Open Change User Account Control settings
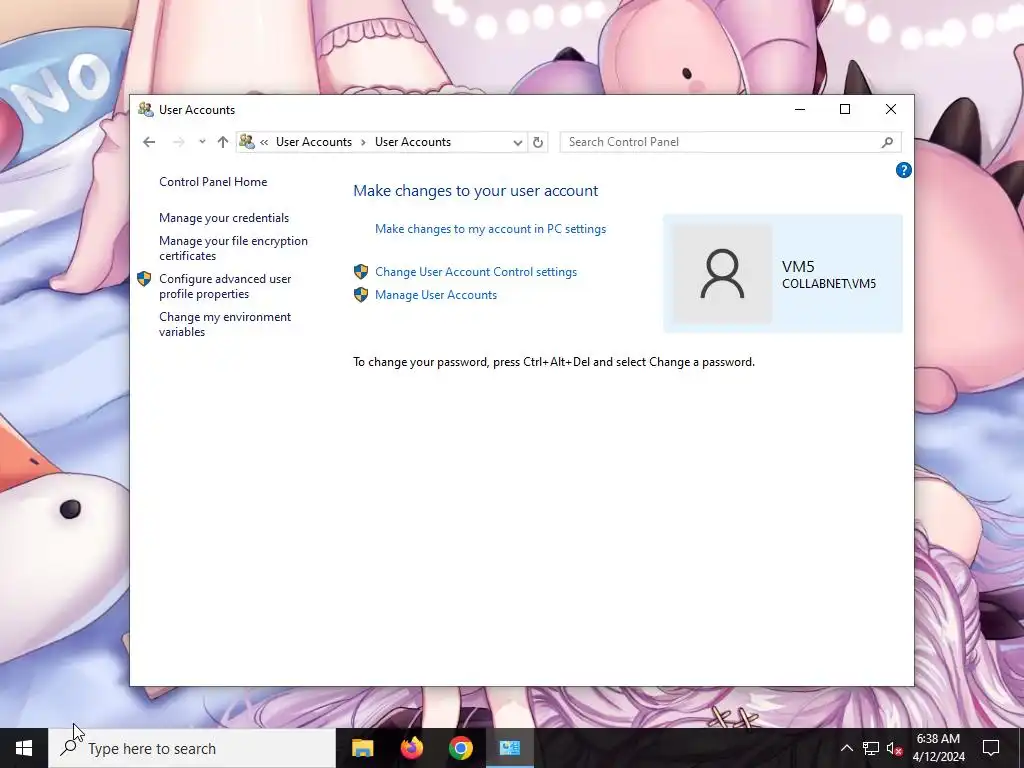 (x=476, y=272)
